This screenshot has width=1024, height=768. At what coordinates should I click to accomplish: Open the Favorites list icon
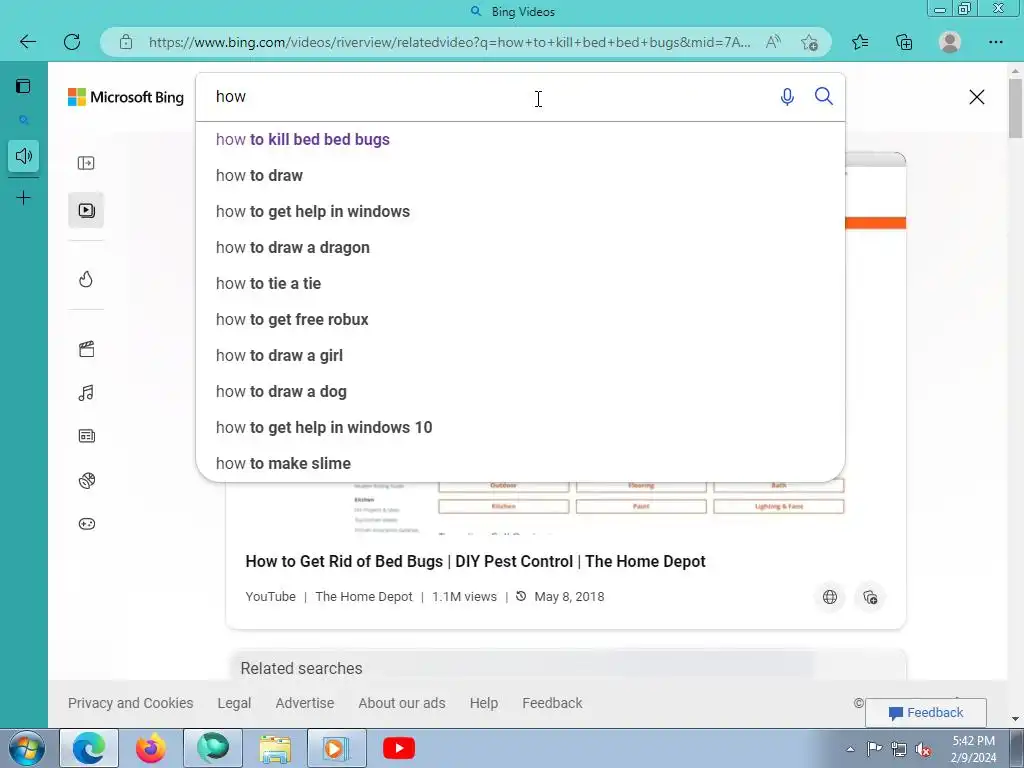(x=860, y=42)
